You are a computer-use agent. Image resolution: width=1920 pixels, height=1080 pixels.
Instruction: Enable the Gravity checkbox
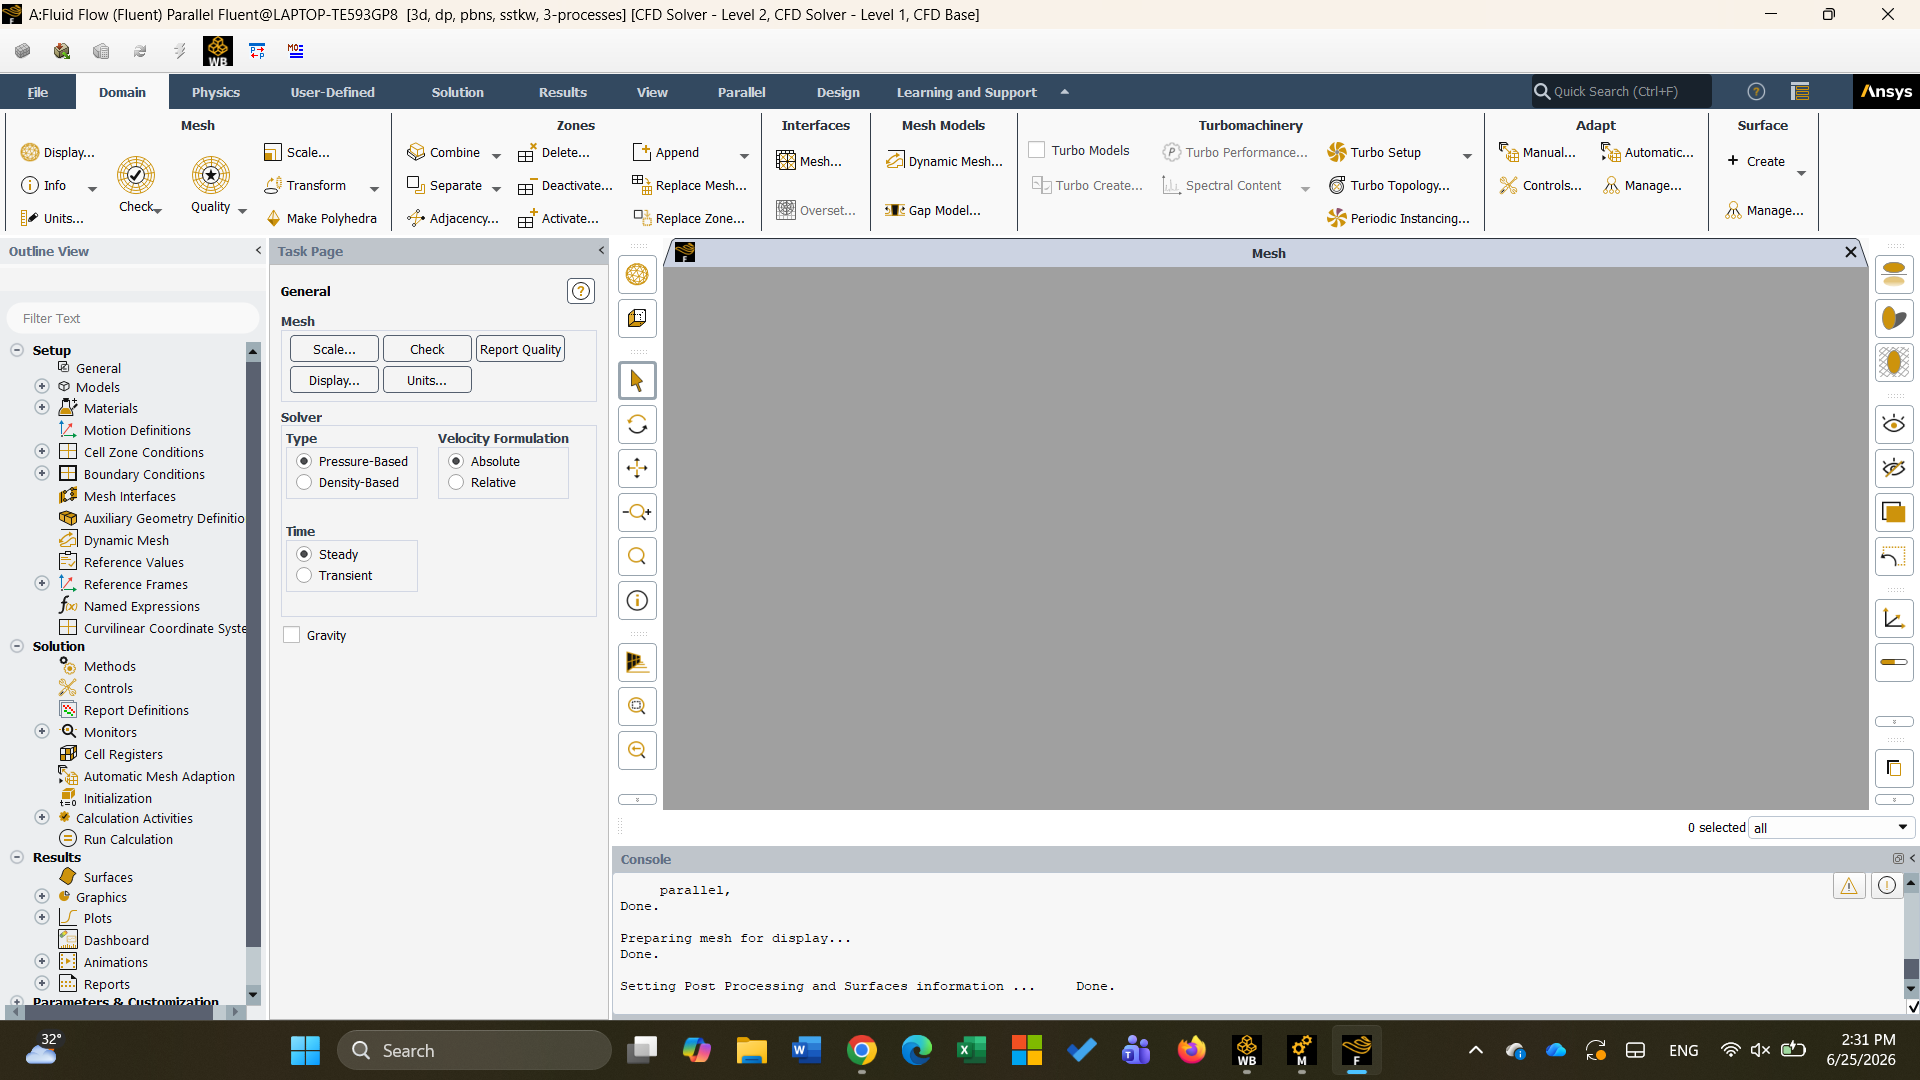click(x=292, y=635)
